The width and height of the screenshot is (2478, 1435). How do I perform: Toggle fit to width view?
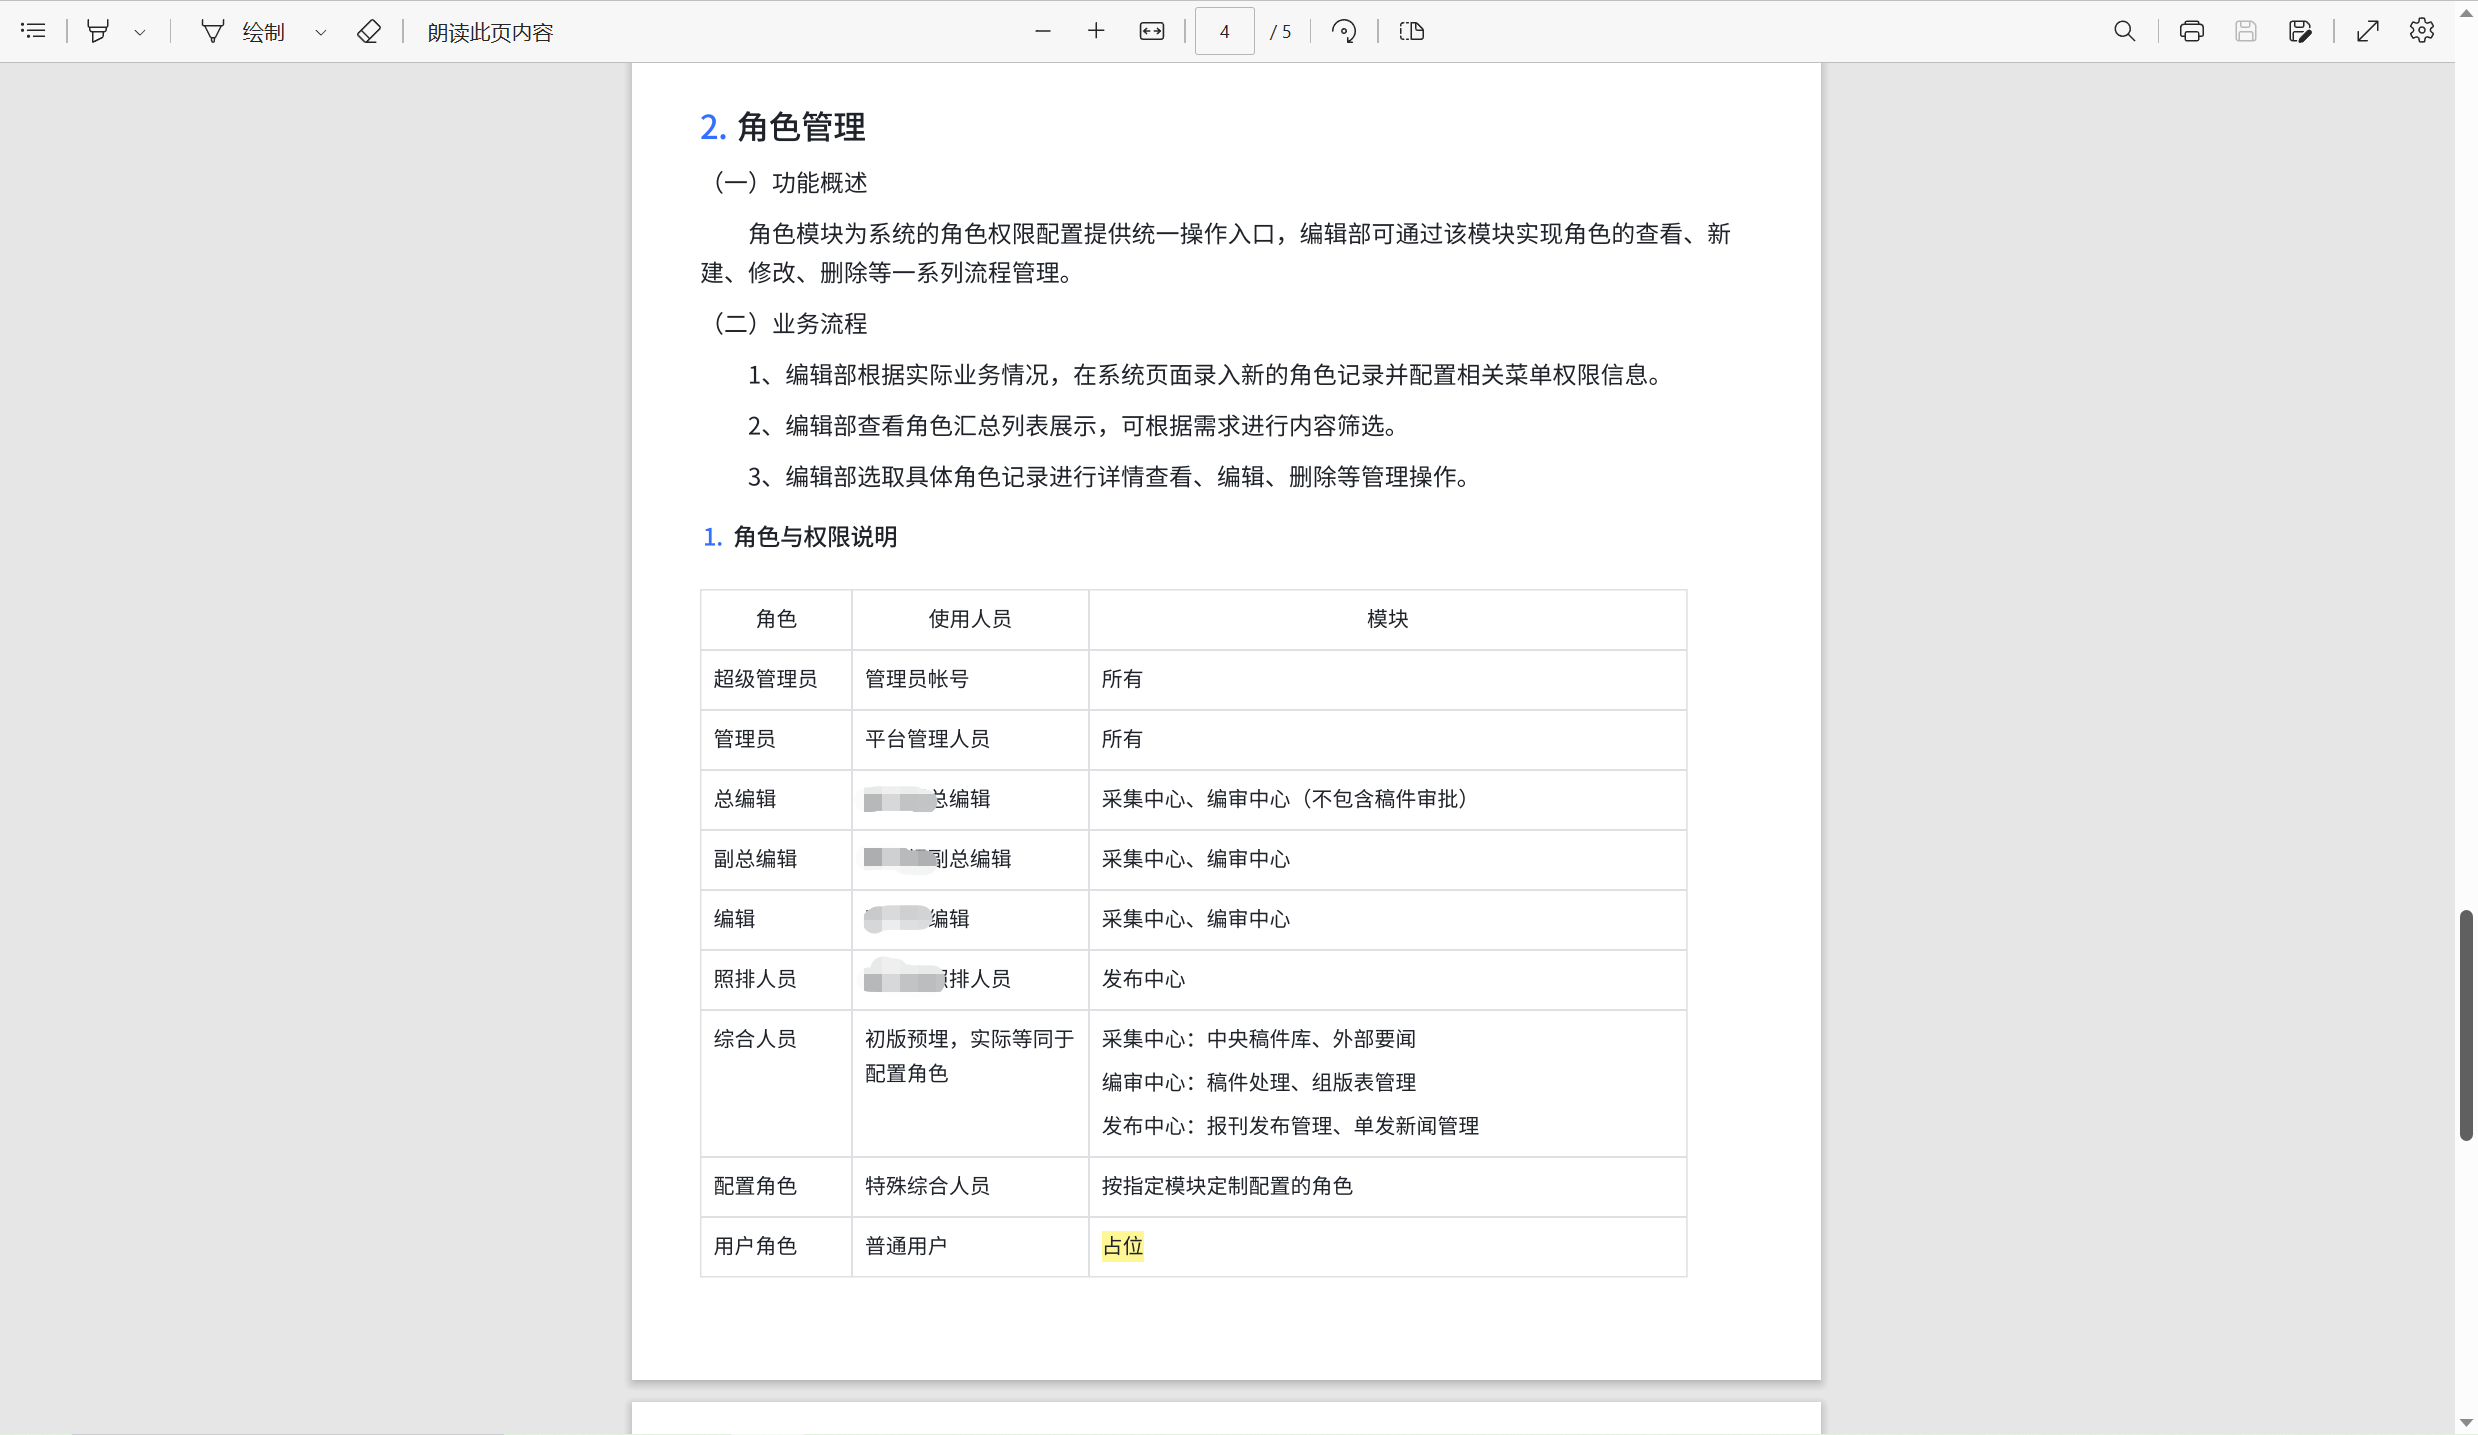point(1152,31)
